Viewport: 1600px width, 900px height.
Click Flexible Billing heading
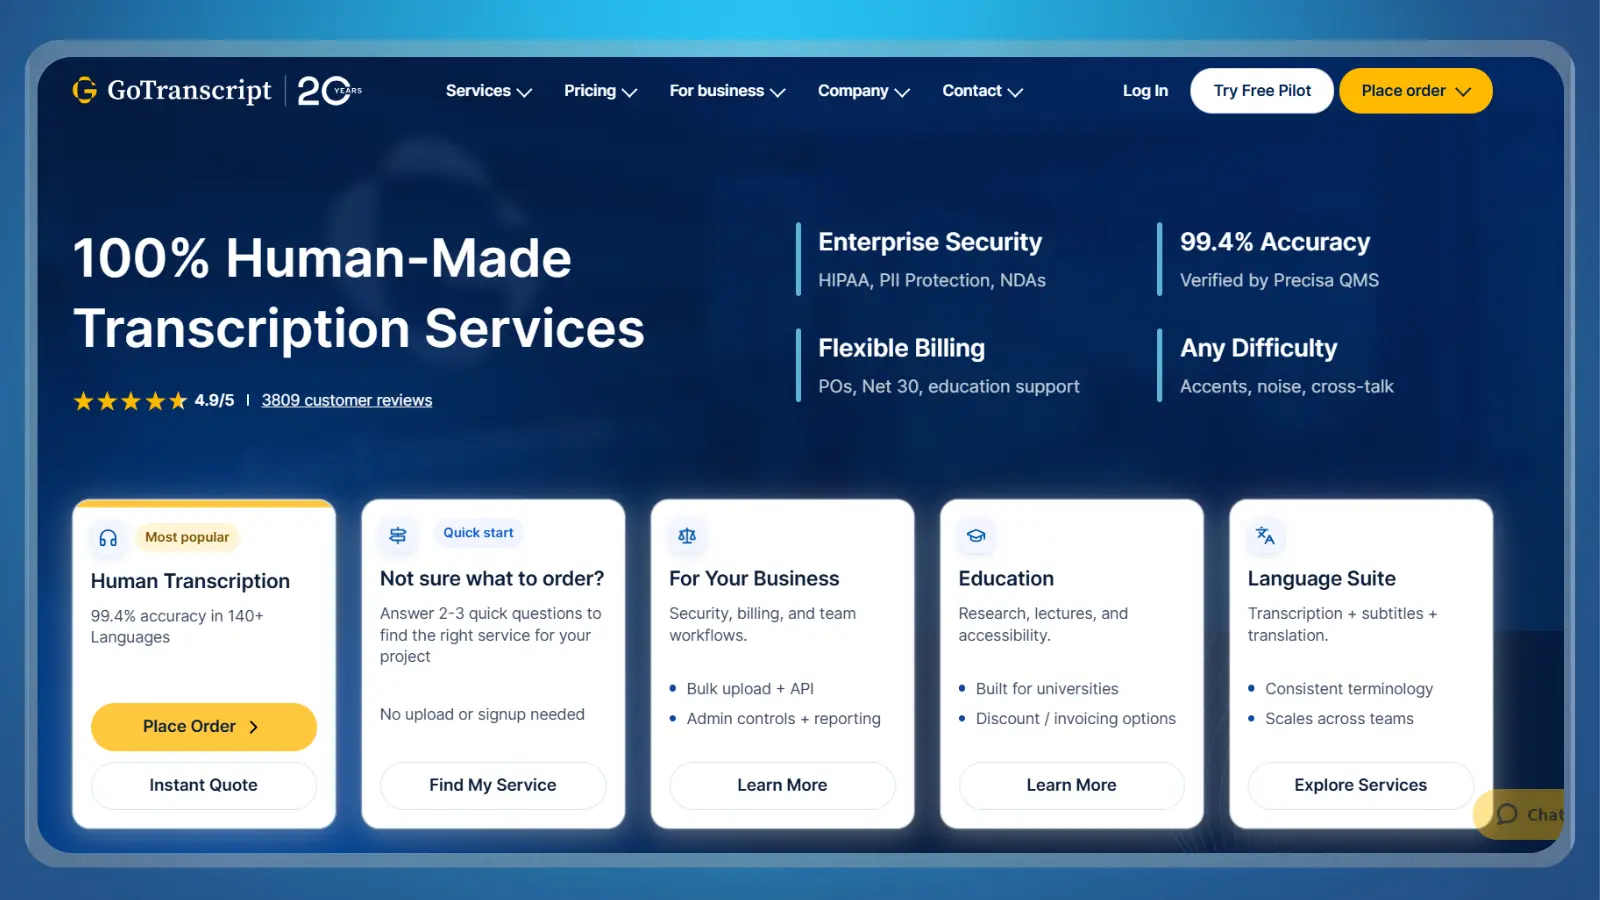pyautogui.click(x=901, y=348)
